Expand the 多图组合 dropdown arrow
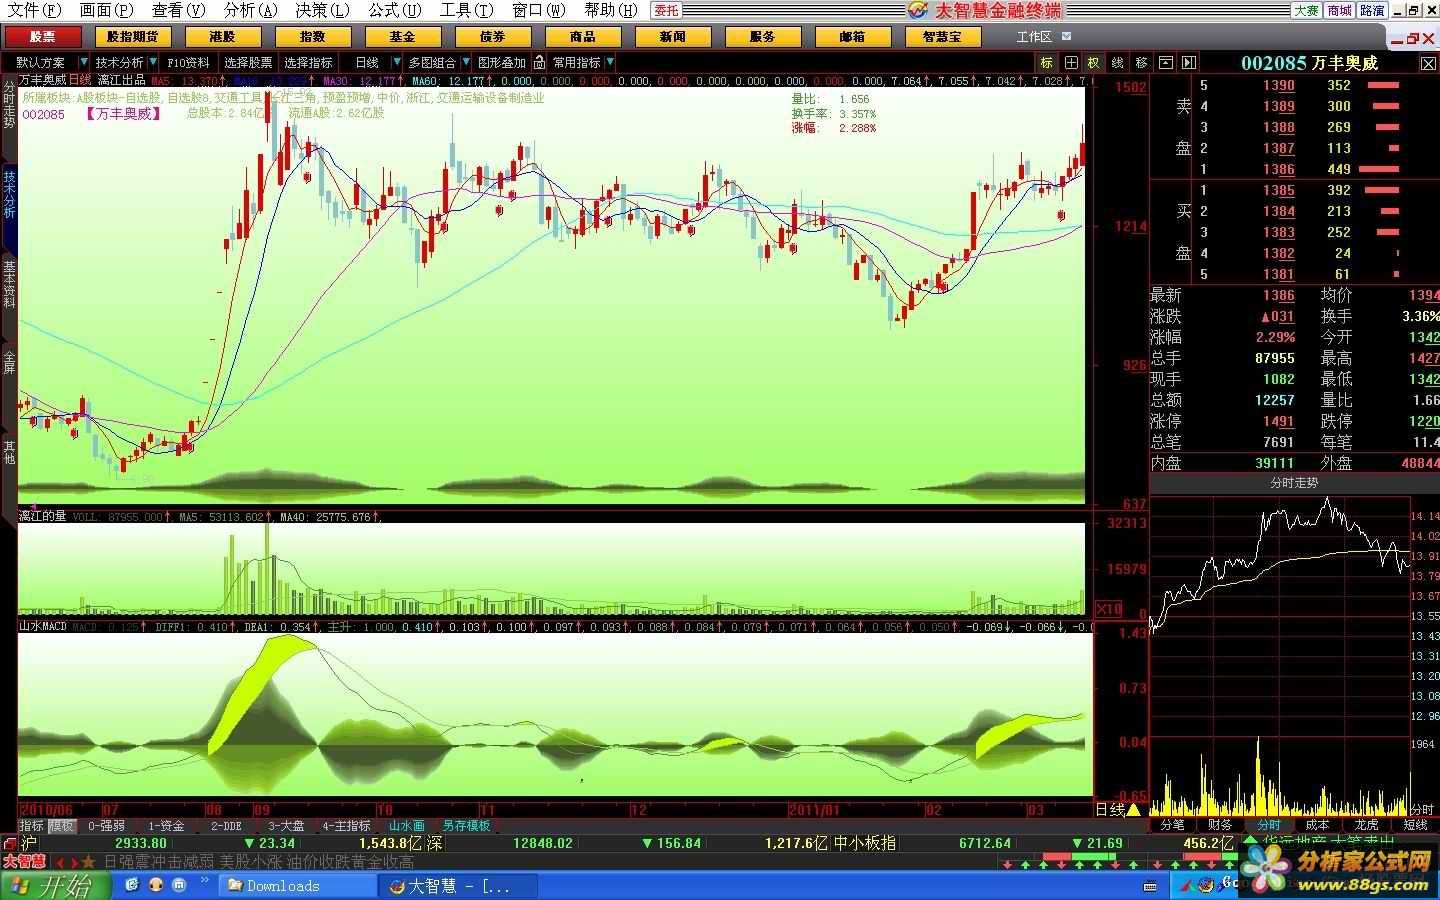Screen dimensions: 1440x900 (465, 62)
